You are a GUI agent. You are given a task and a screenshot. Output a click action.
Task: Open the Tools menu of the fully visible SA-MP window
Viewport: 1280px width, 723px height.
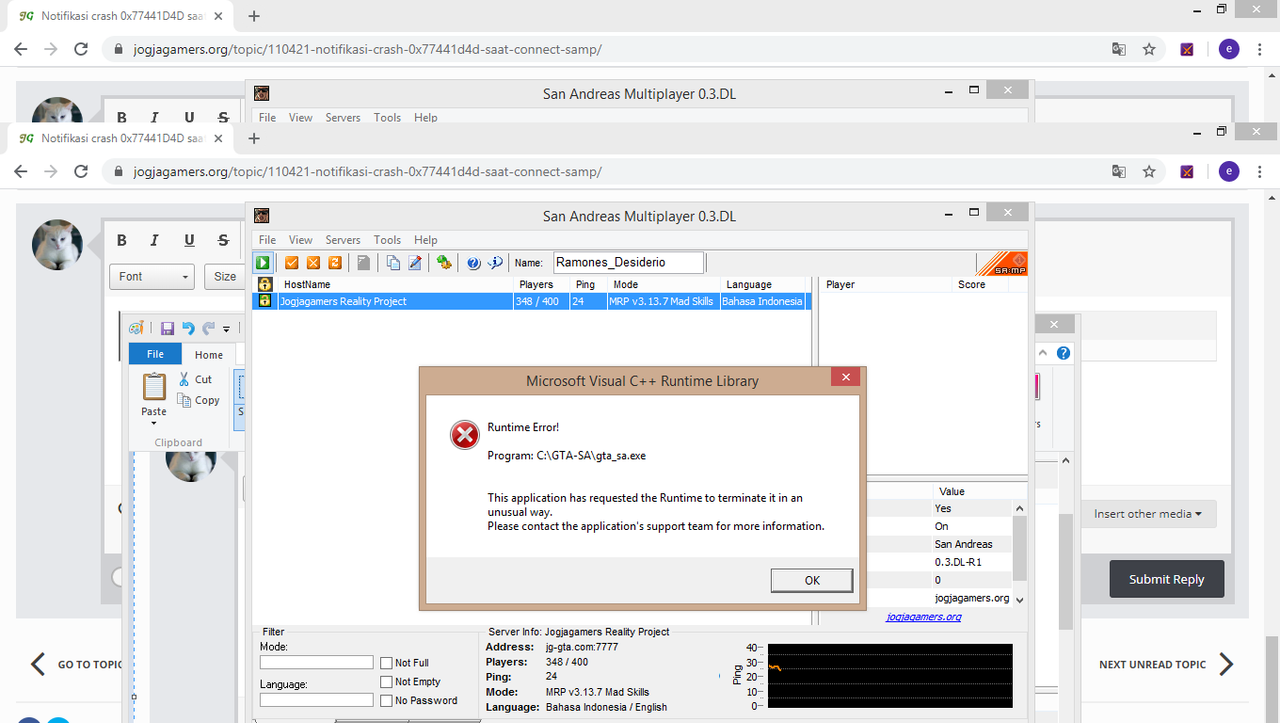(387, 240)
